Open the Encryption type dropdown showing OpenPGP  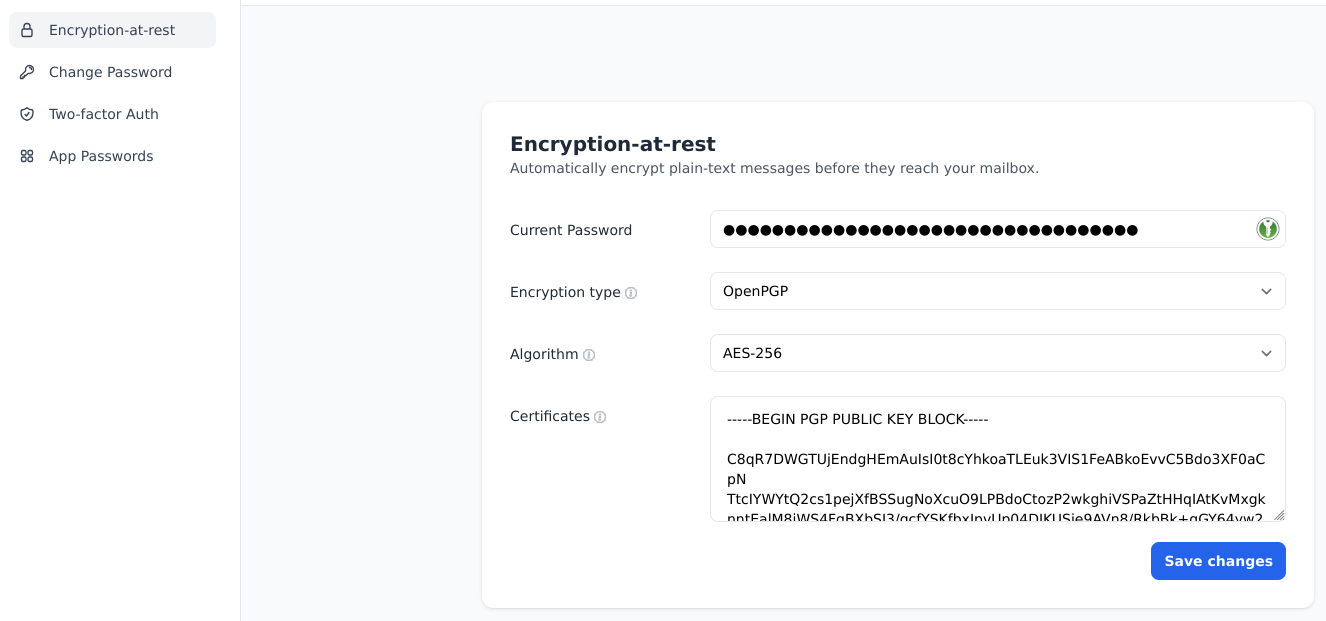tap(997, 291)
